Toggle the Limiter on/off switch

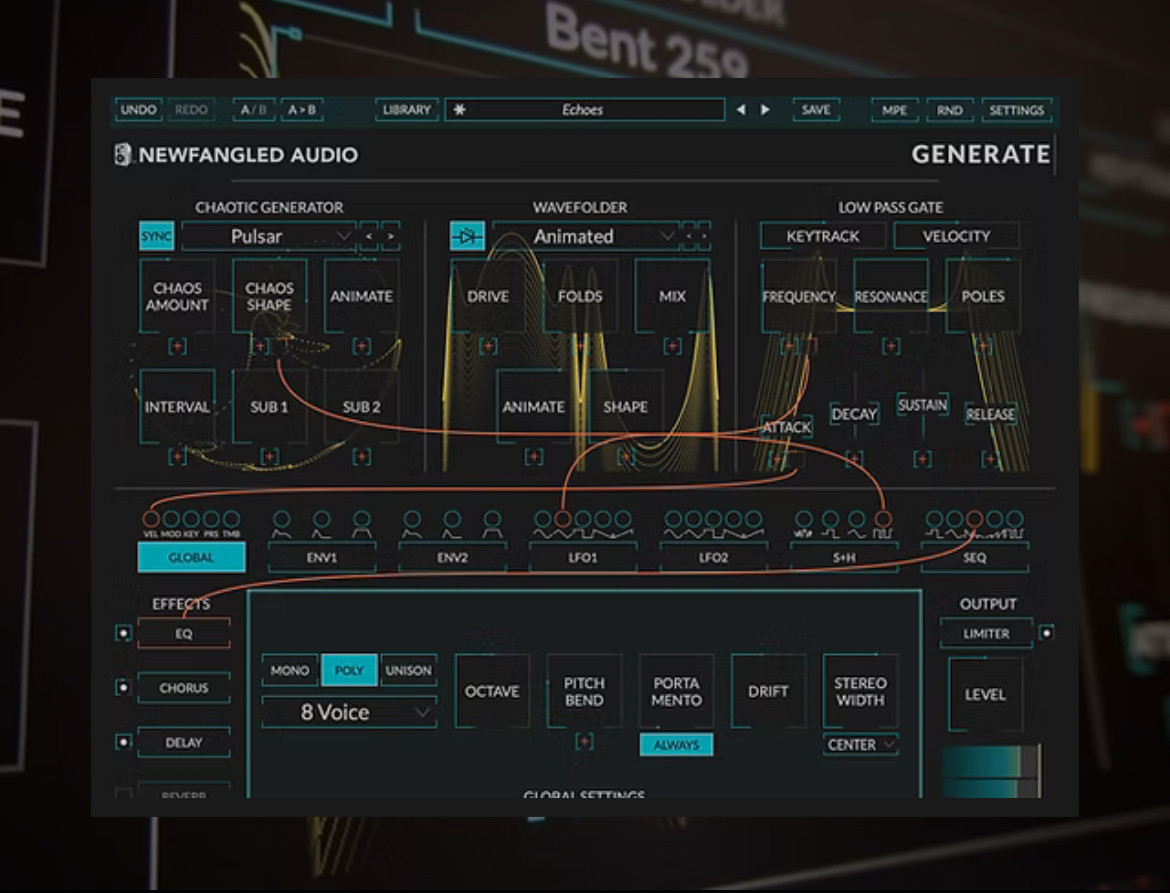[x=1046, y=633]
